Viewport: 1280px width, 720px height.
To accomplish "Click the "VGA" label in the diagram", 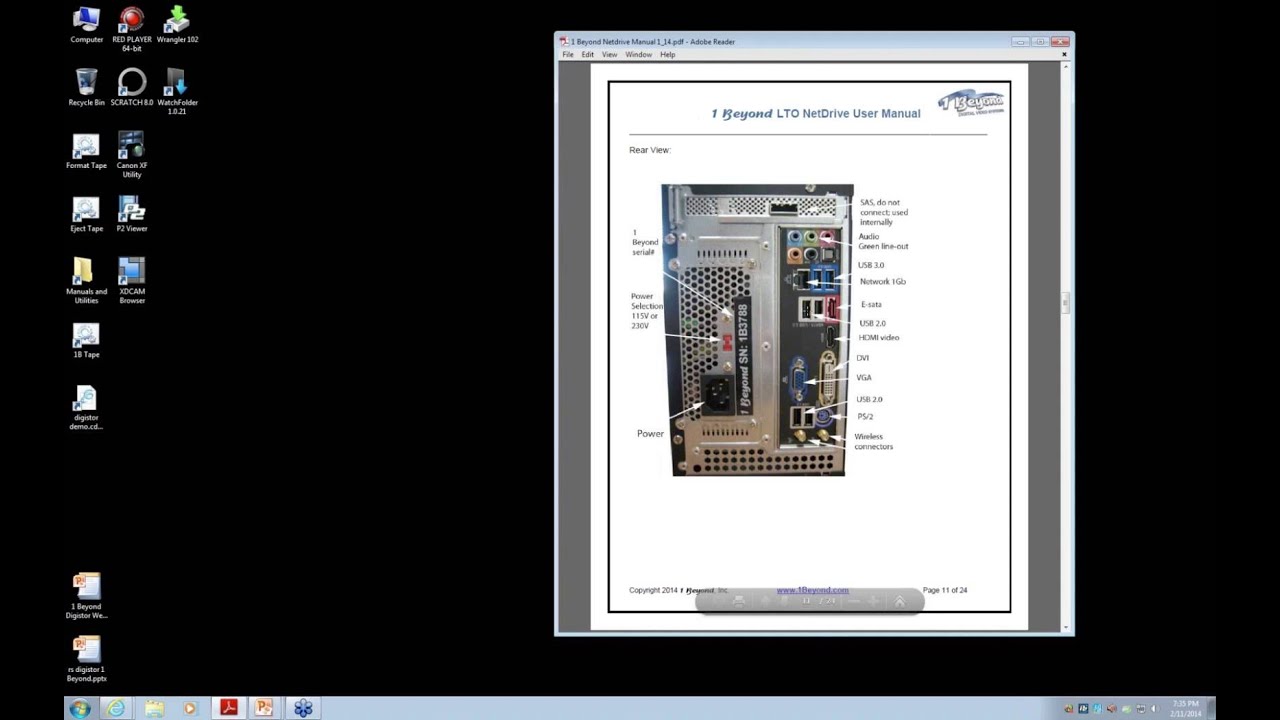I will [864, 378].
